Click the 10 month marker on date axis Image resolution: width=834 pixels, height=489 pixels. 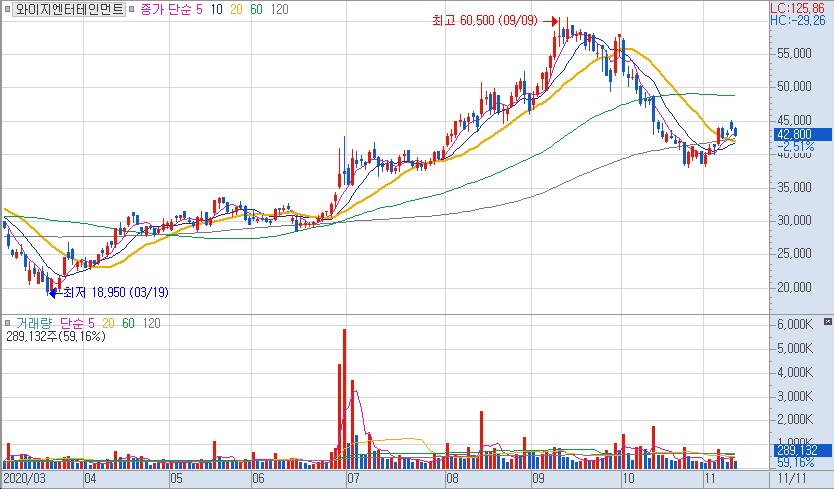pyautogui.click(x=628, y=478)
